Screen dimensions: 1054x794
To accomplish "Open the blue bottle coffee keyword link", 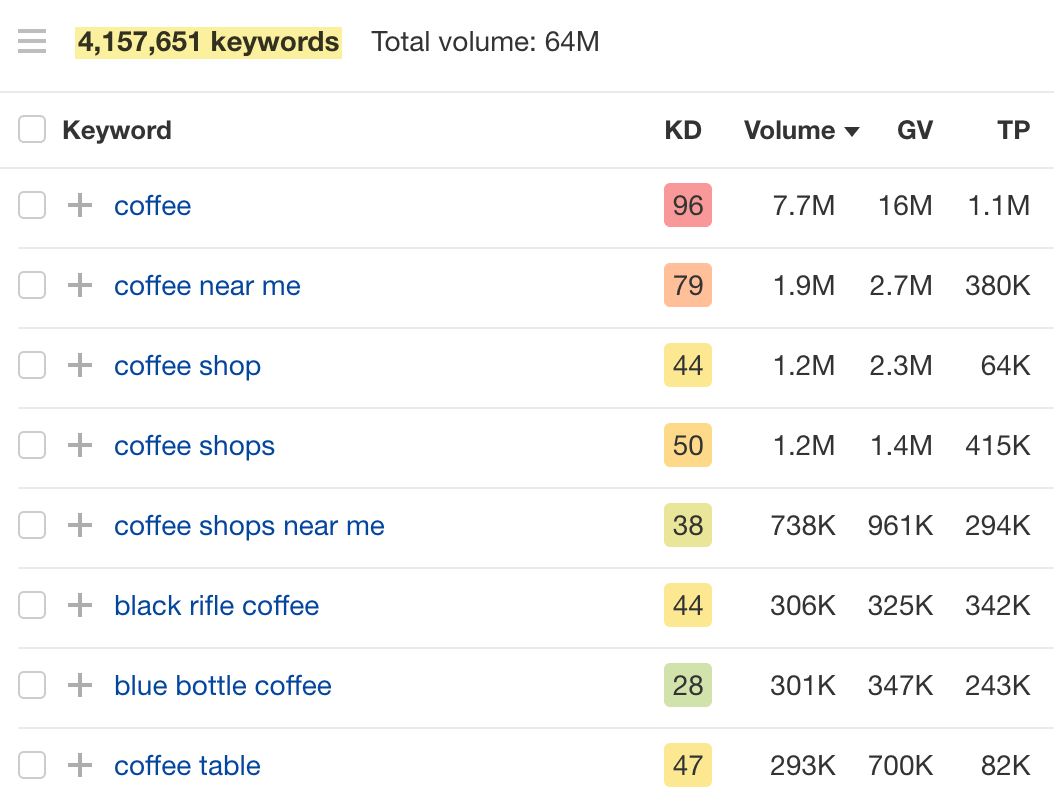I will click(x=222, y=686).
